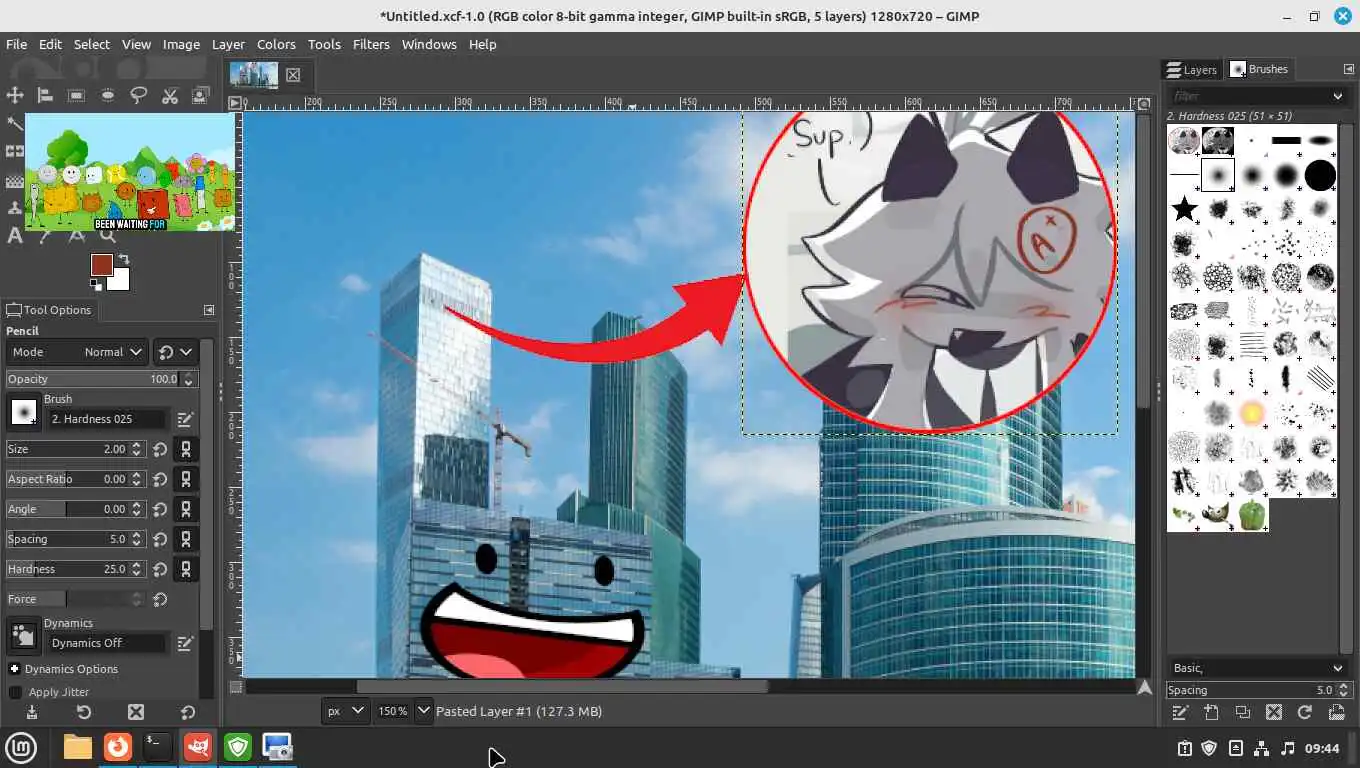Select the Foreground Select tool
The image size is (1360, 768).
[x=200, y=95]
